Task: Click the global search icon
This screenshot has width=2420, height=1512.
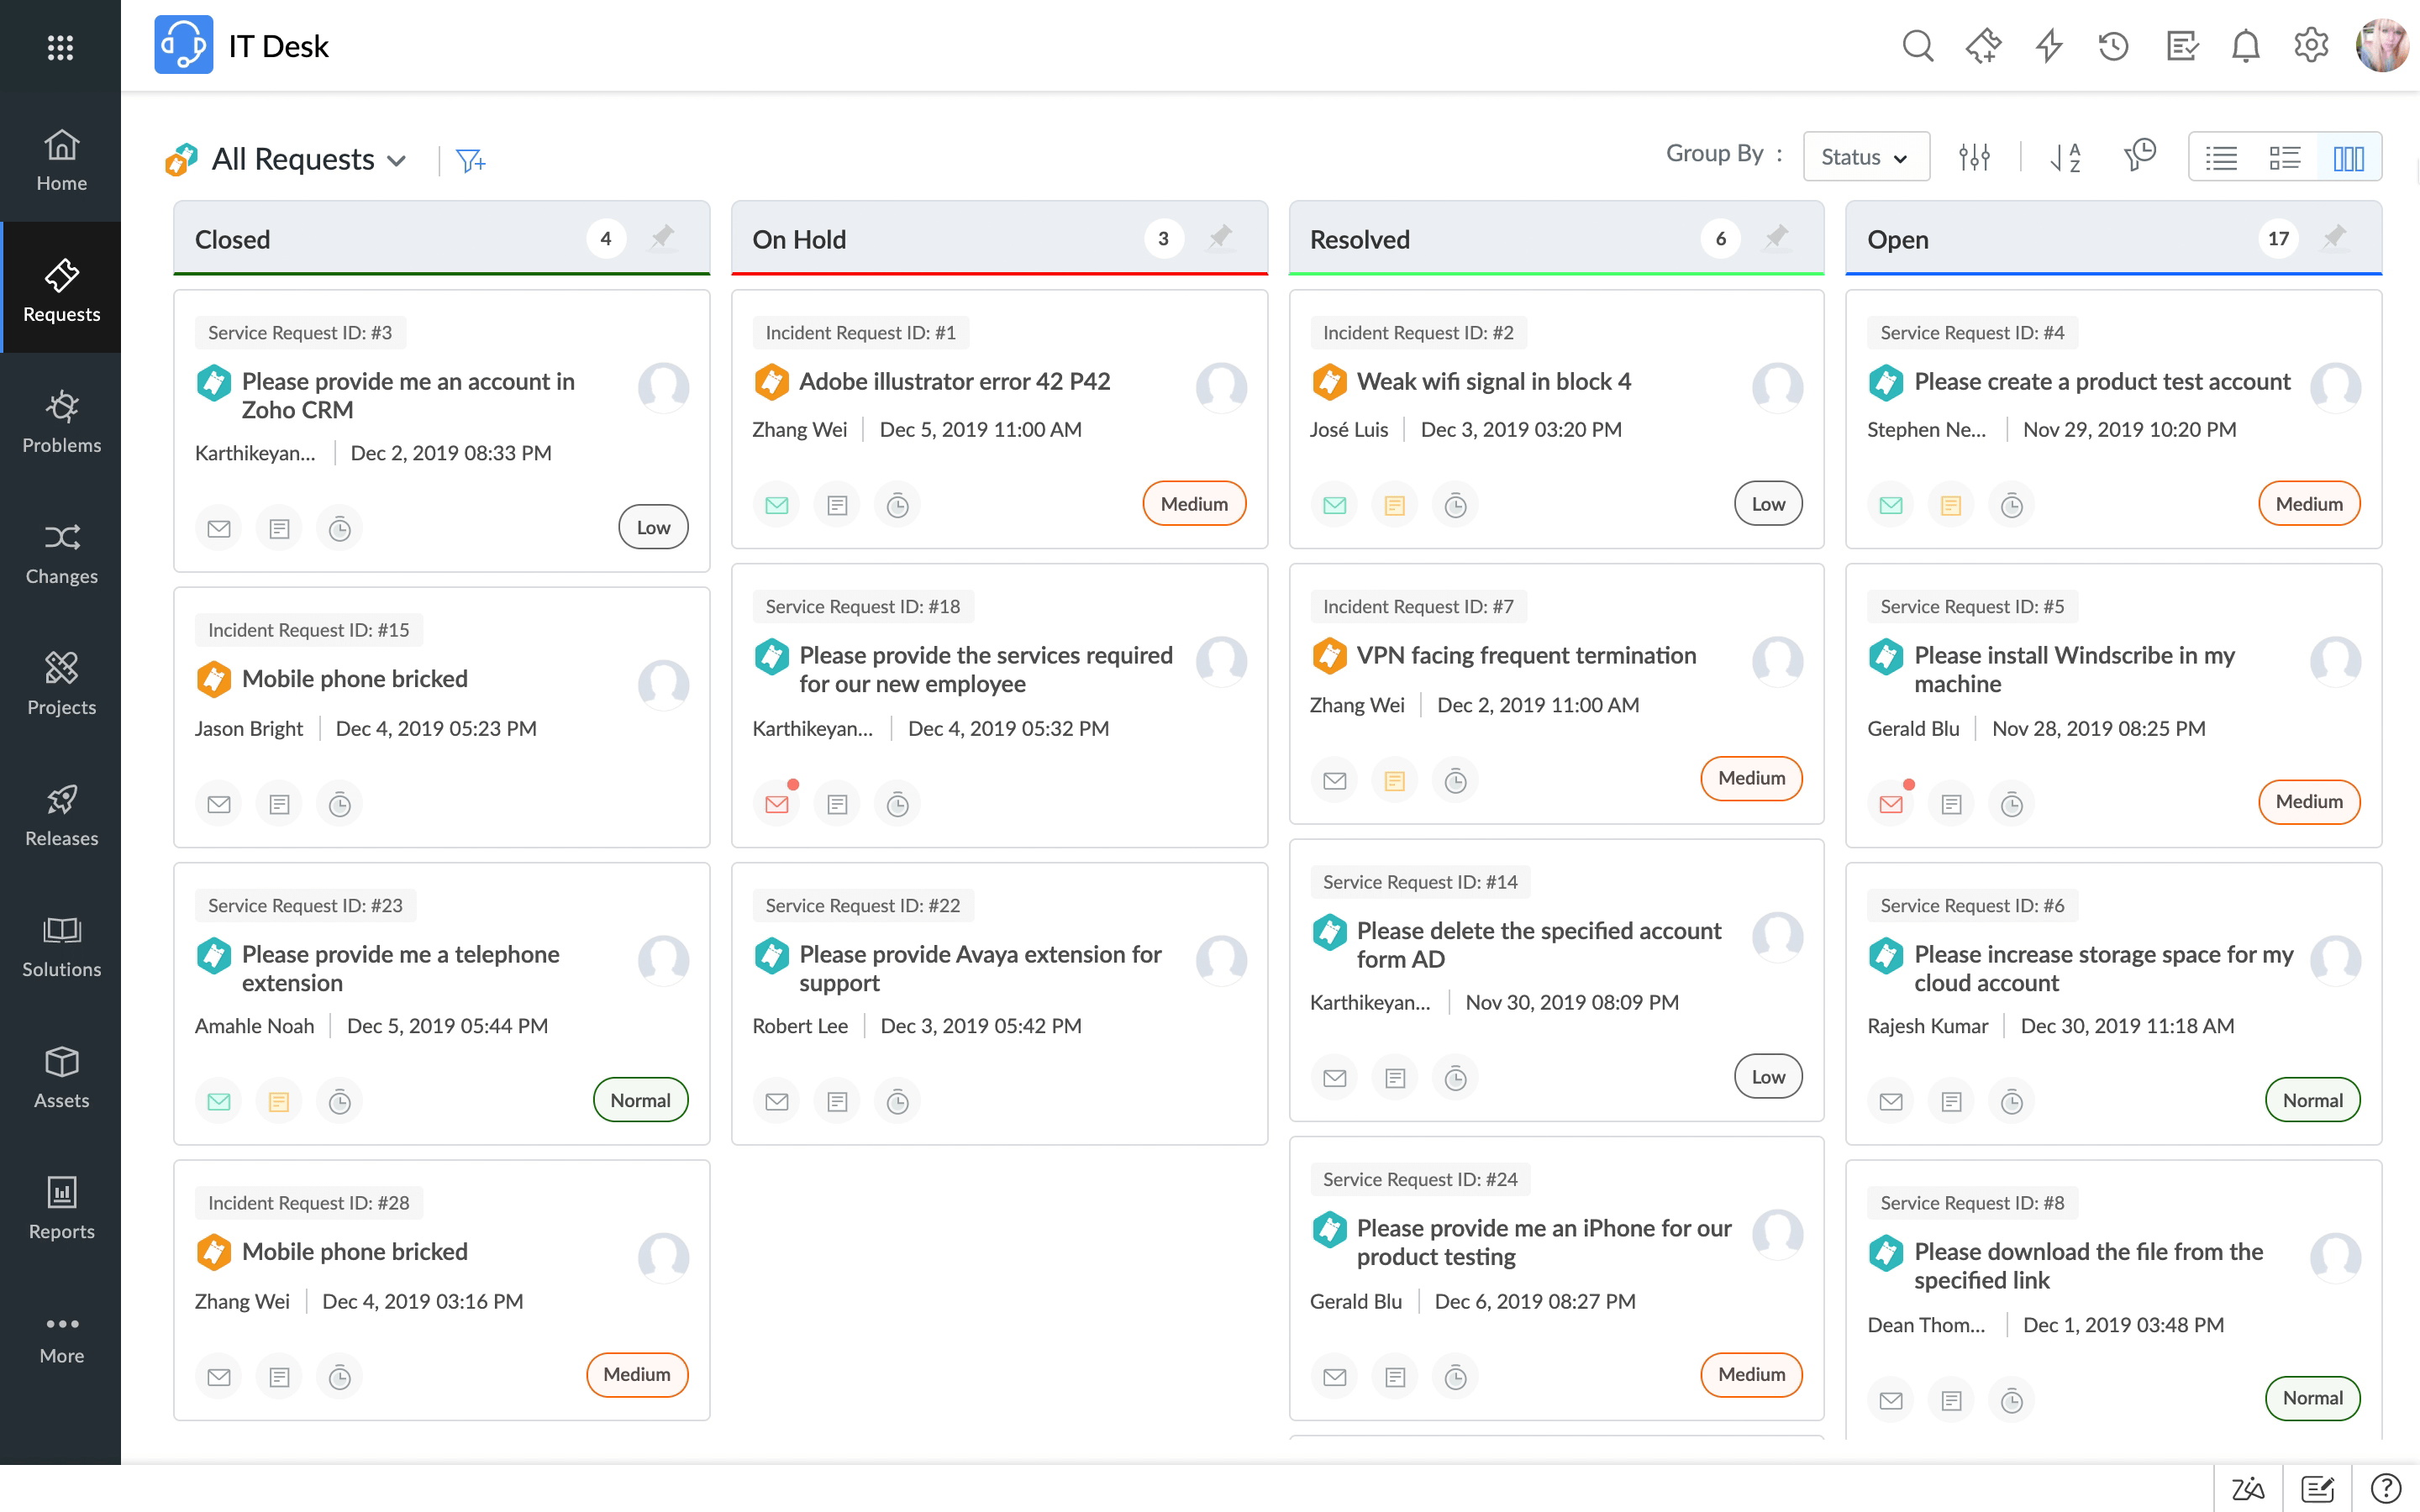Action: 1917,45
